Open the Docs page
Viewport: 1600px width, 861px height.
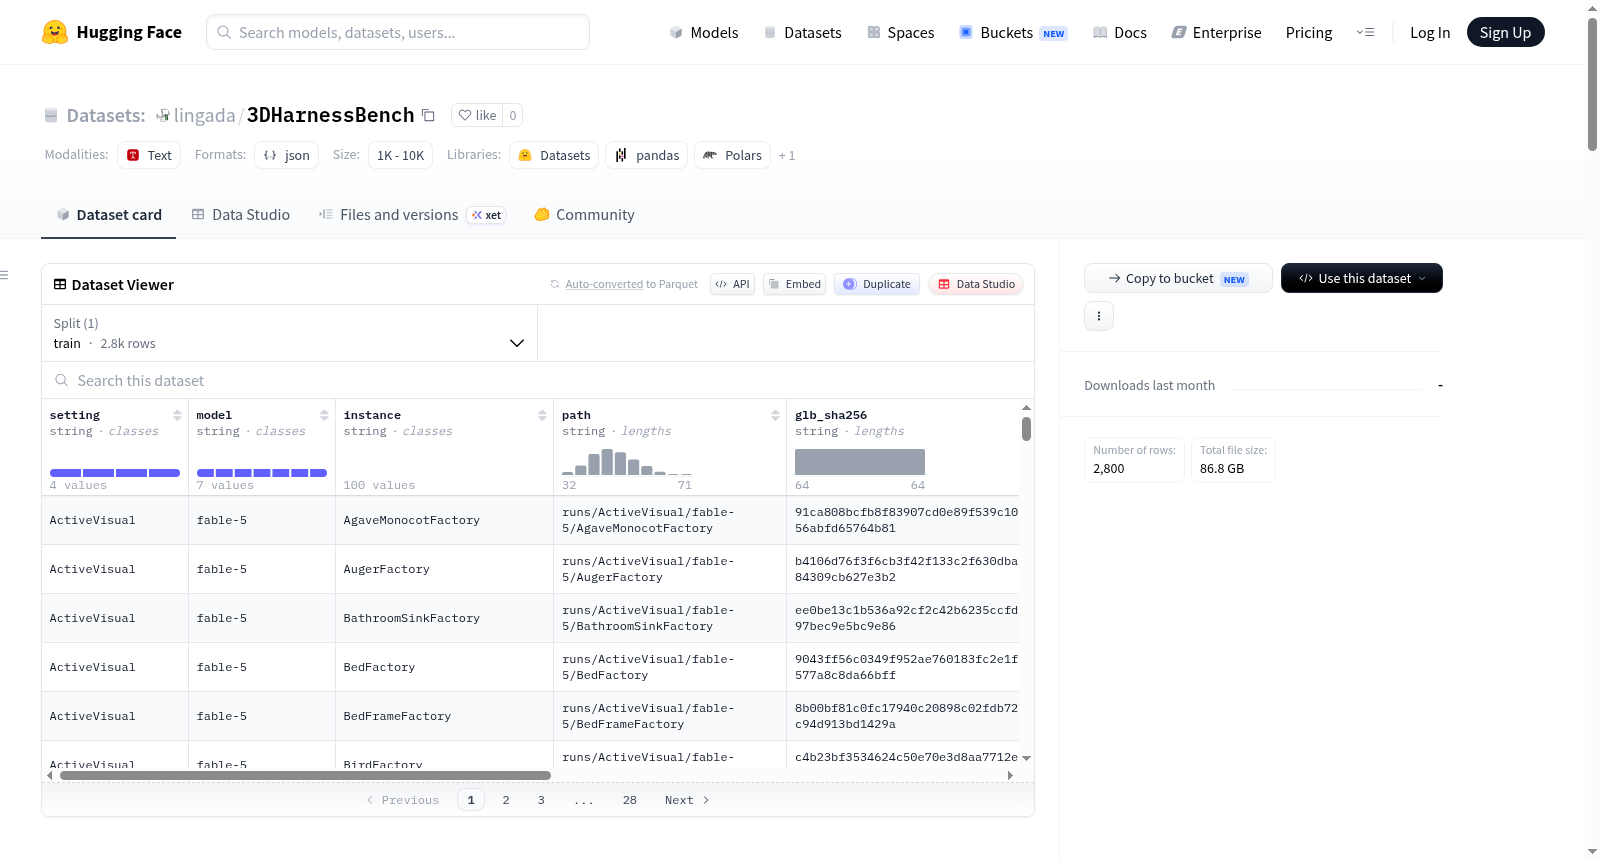click(1120, 32)
